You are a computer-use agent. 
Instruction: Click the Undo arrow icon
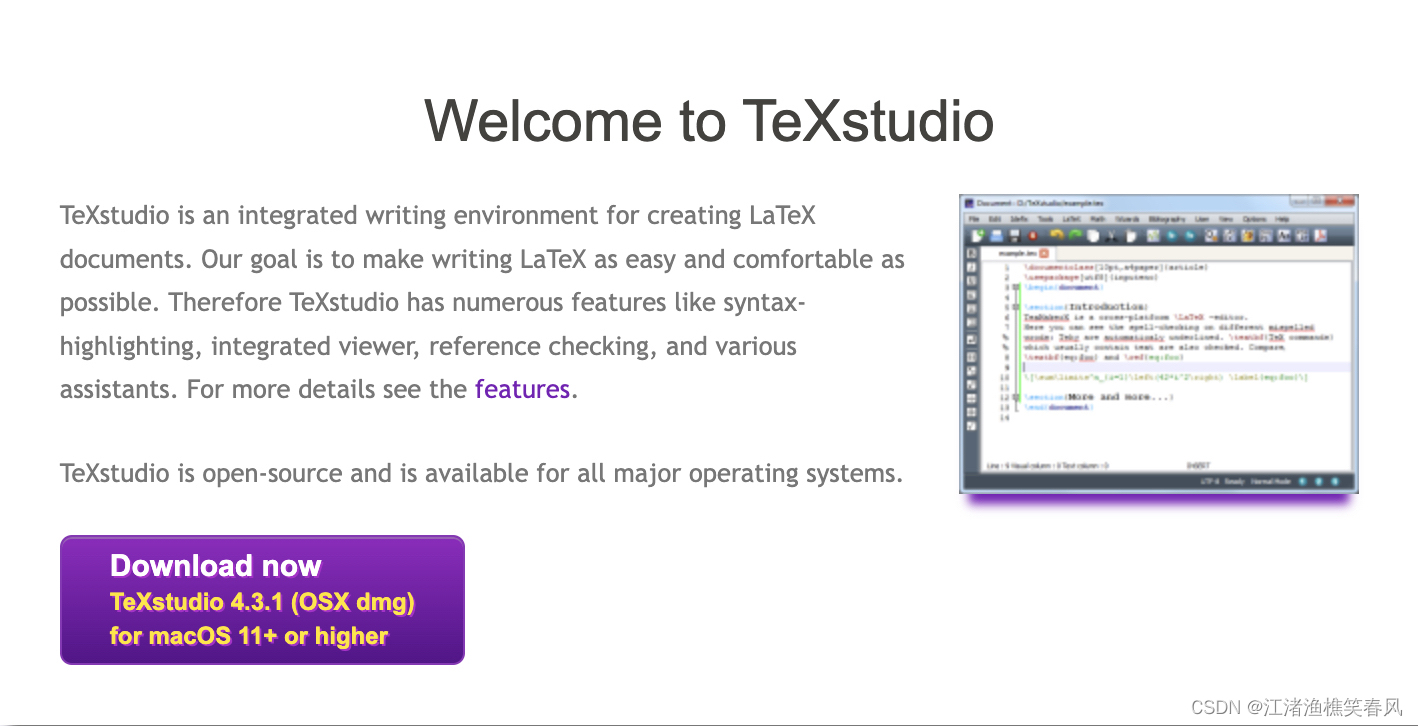coord(1056,236)
